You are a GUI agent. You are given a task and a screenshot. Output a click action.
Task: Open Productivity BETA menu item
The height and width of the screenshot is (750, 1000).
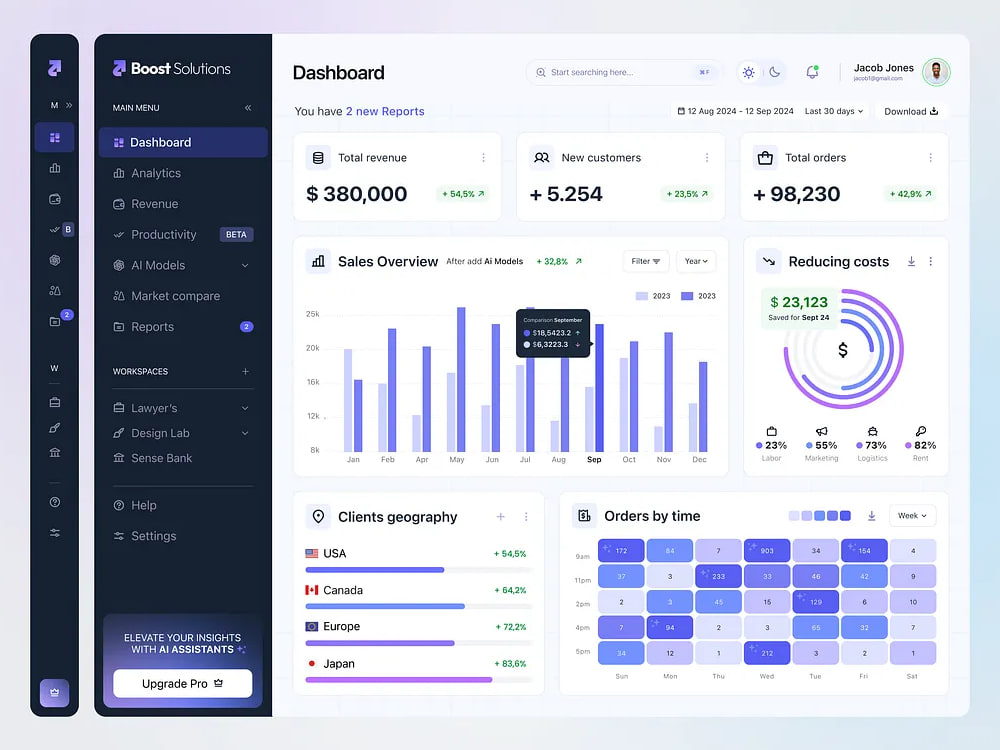point(183,235)
